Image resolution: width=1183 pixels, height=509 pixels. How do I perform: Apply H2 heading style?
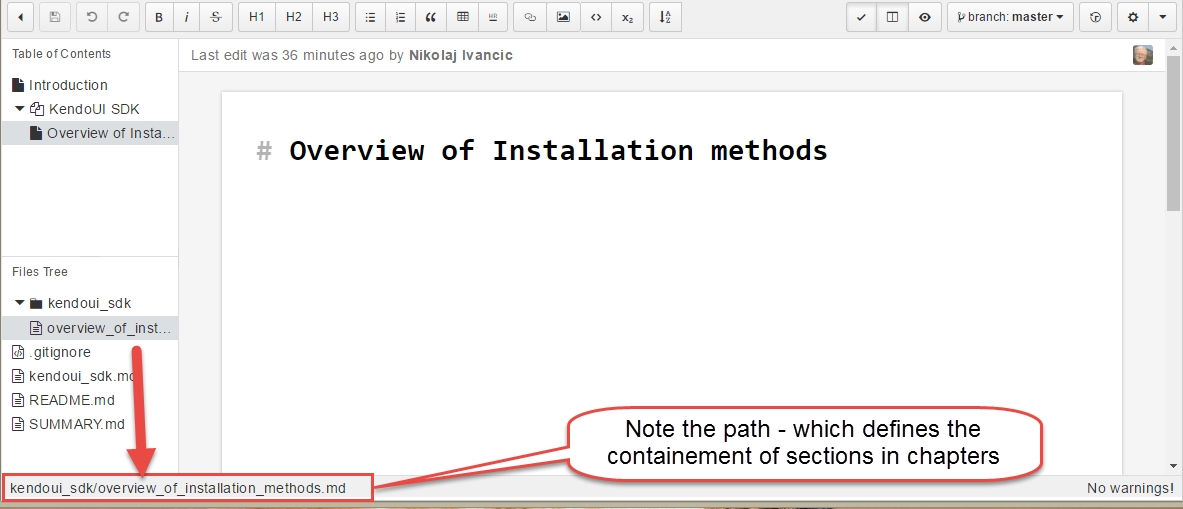pyautogui.click(x=293, y=17)
